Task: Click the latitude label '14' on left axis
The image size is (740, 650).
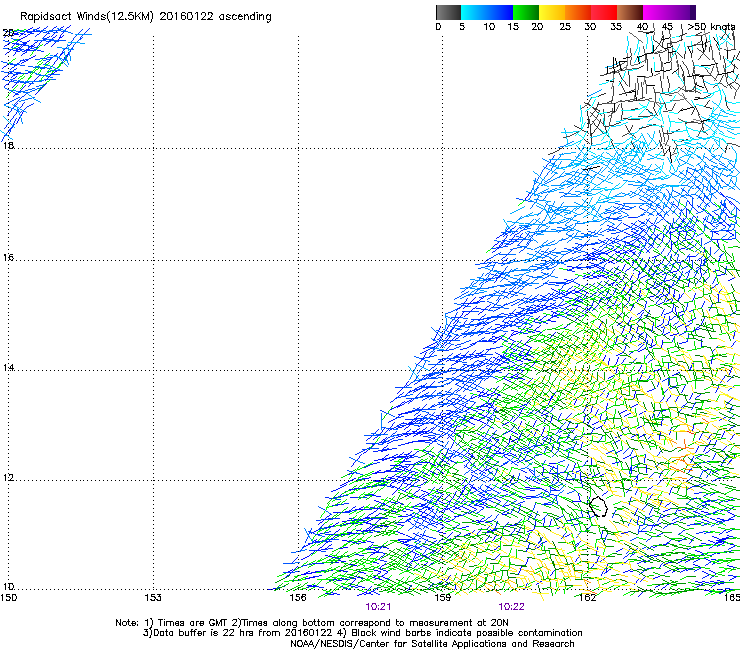Action: point(8,367)
